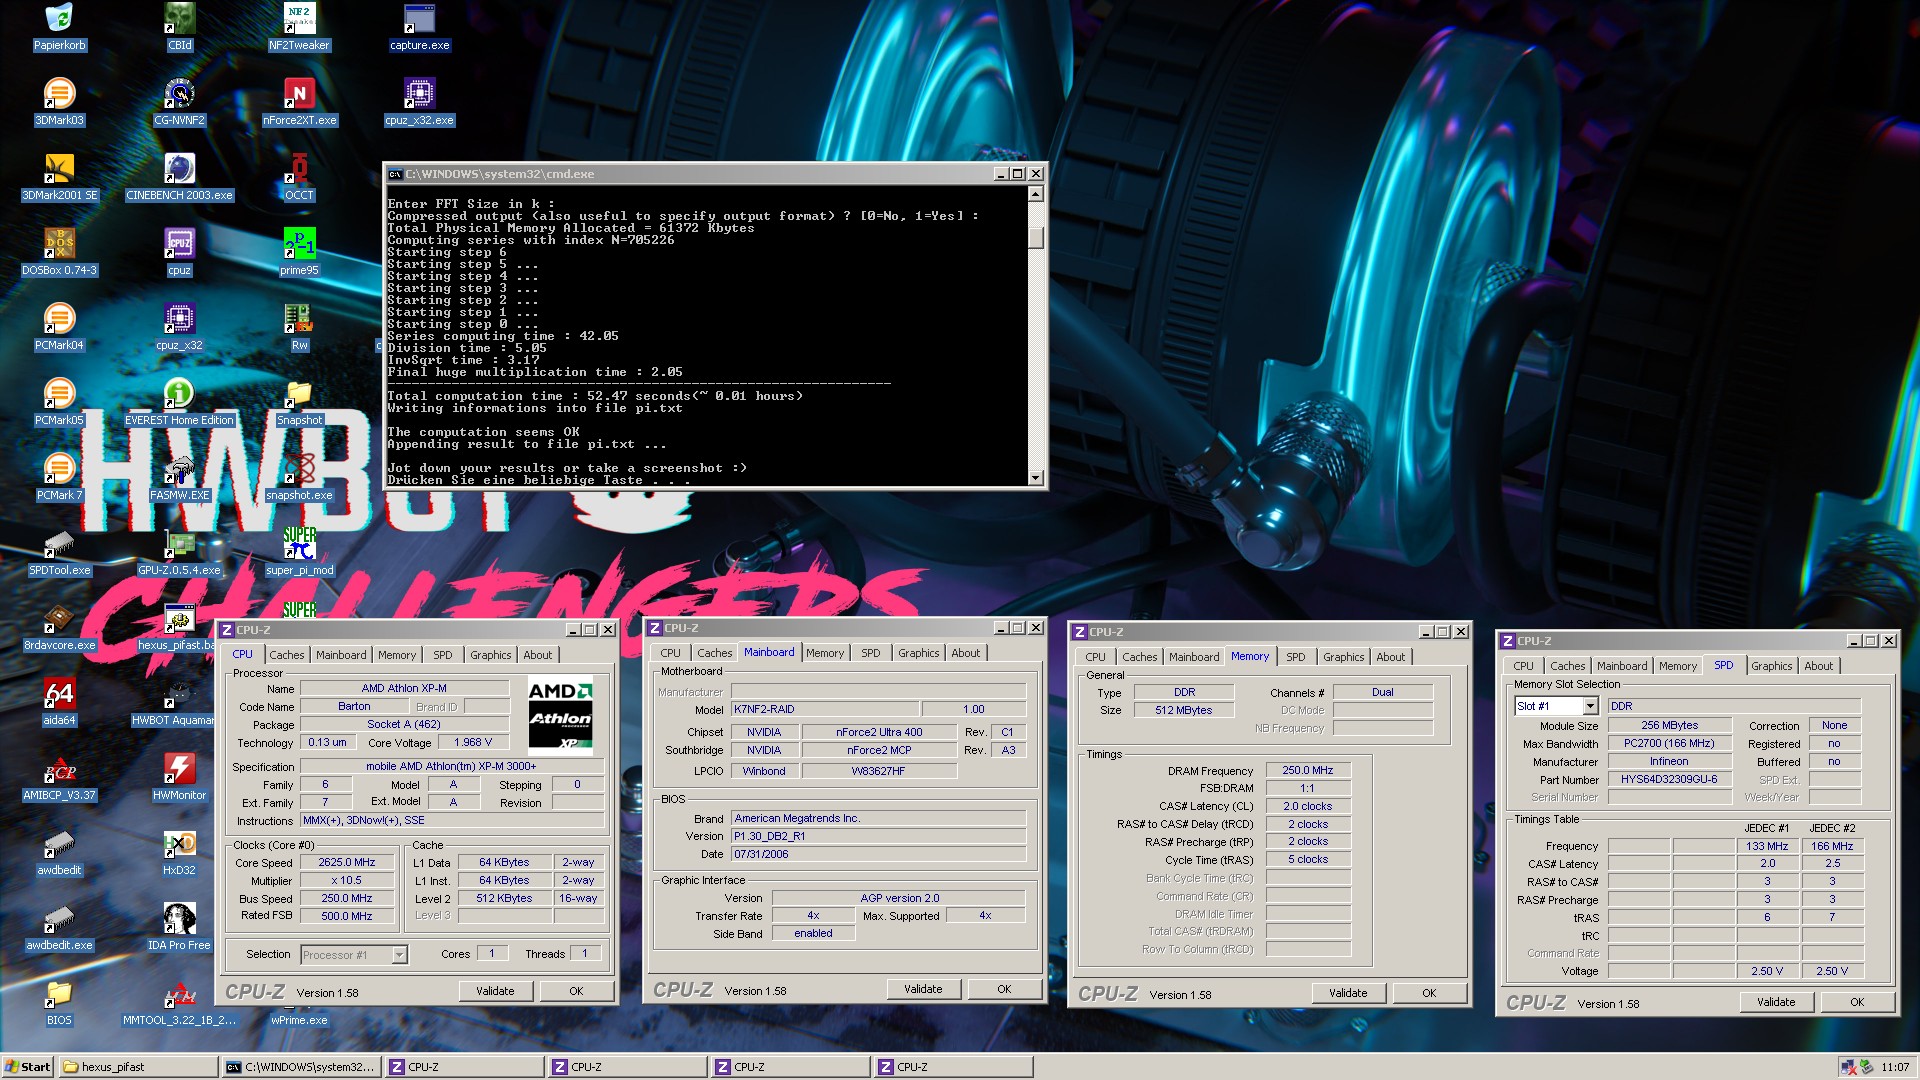
Task: Select About tab in SPD CPU-Z window
Action: click(x=1819, y=666)
